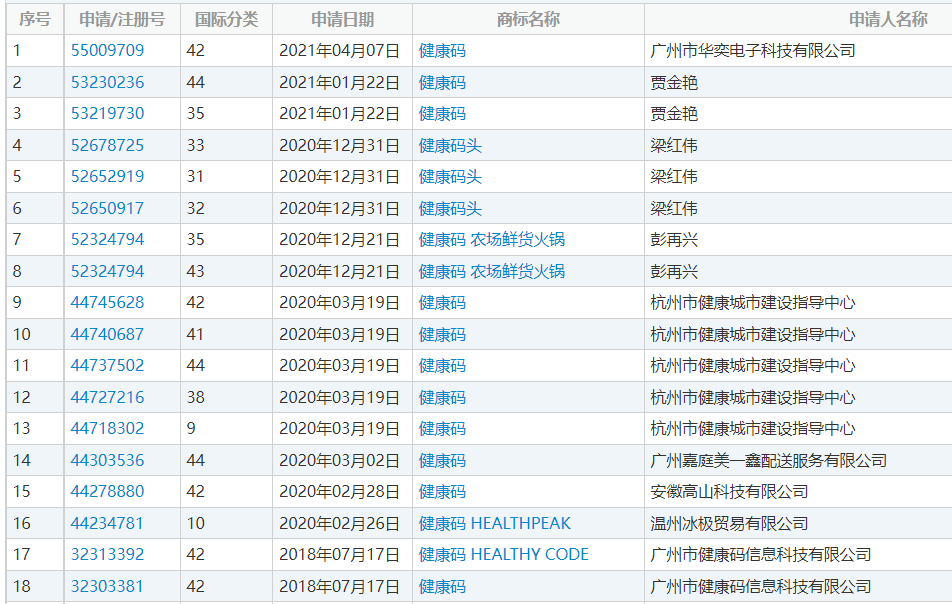Open registration number 44740687
952x604 pixels.
[x=107, y=334]
